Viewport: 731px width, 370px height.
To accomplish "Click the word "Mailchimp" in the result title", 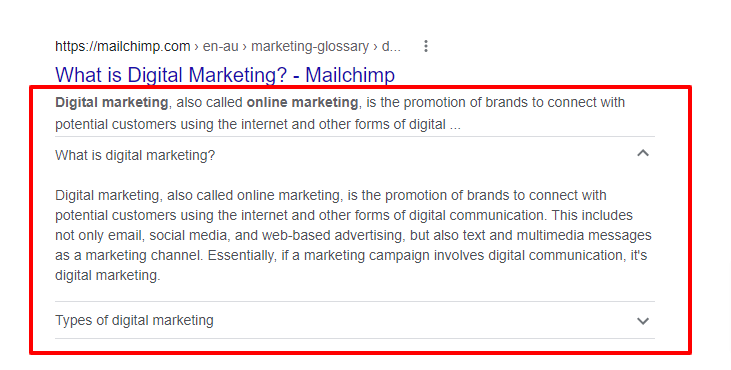I will [x=350, y=75].
